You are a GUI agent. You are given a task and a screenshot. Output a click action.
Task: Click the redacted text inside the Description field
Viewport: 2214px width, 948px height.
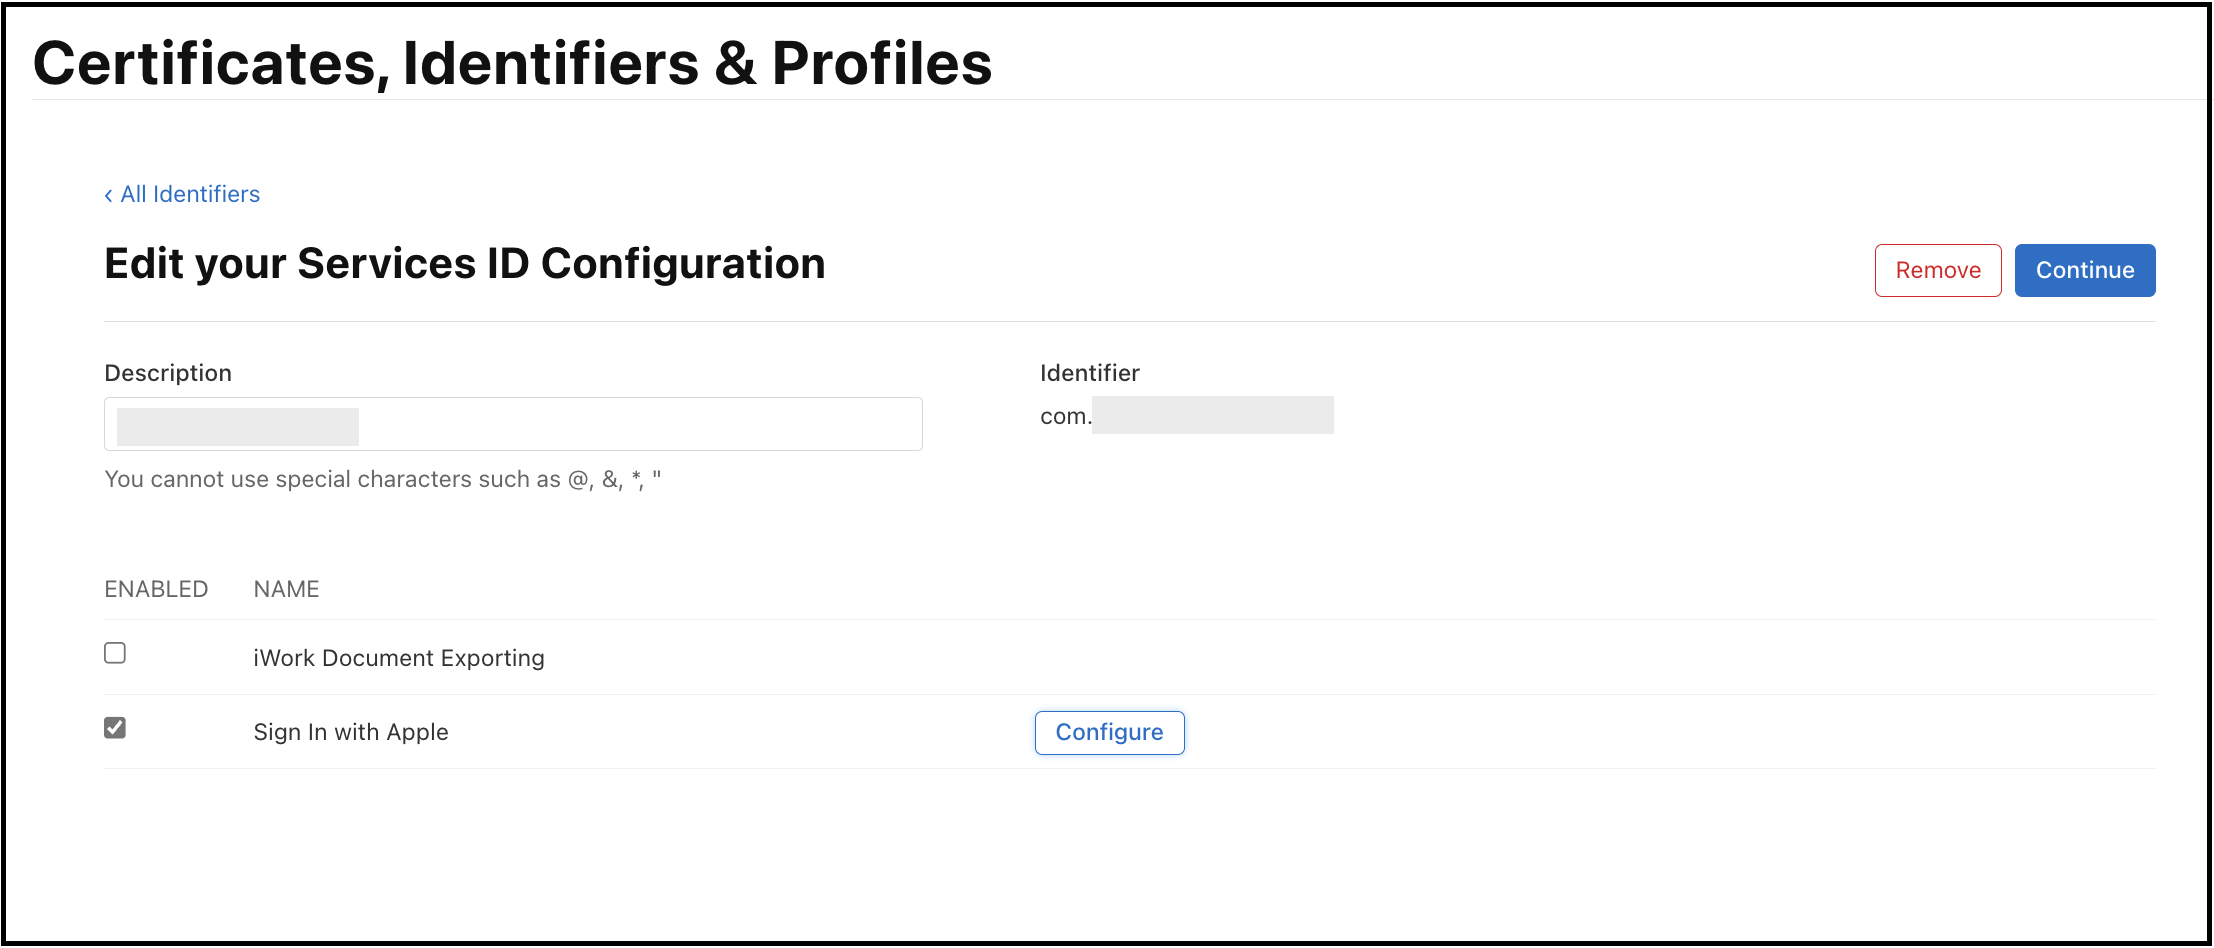(x=238, y=426)
